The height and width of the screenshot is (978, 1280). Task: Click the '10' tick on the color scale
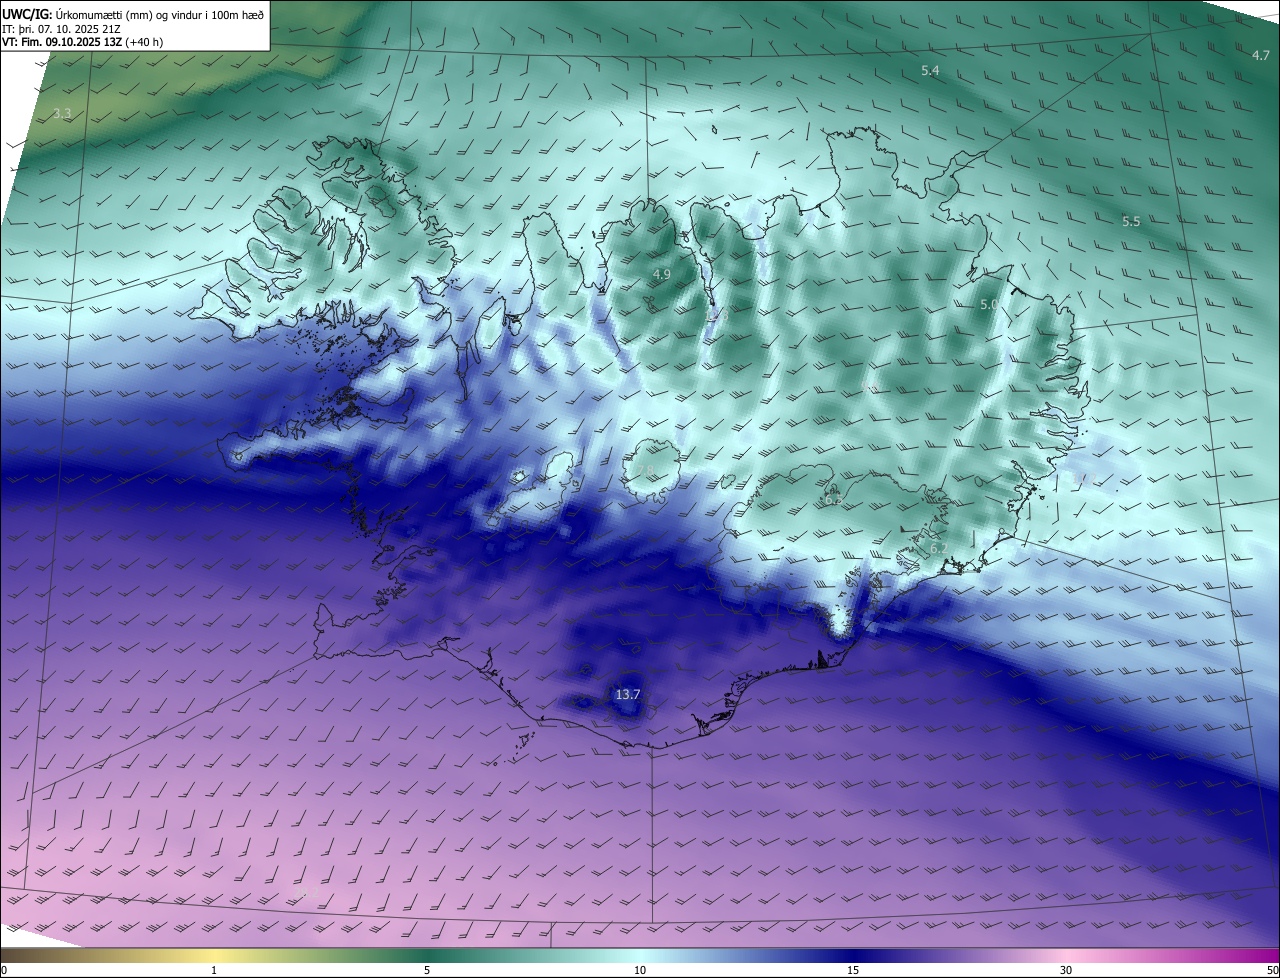coord(640,970)
